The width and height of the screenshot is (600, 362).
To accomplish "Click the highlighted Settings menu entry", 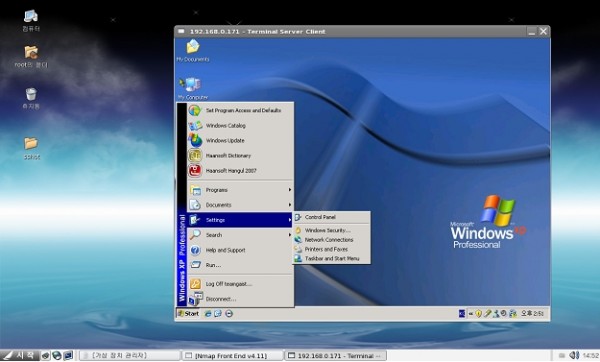I will (x=240, y=220).
